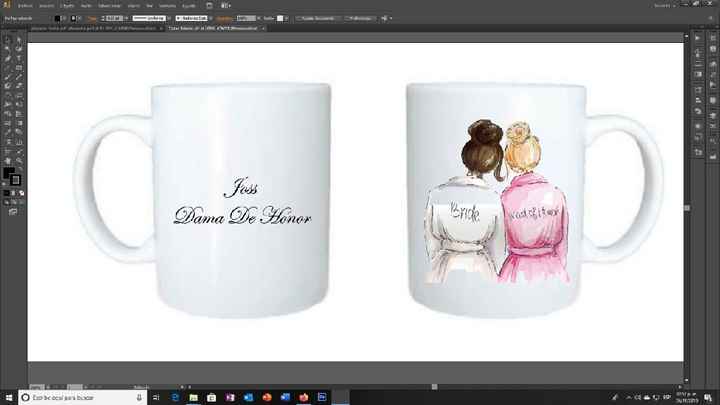Click the stroke weight input field
The image size is (720, 405).
115,18
